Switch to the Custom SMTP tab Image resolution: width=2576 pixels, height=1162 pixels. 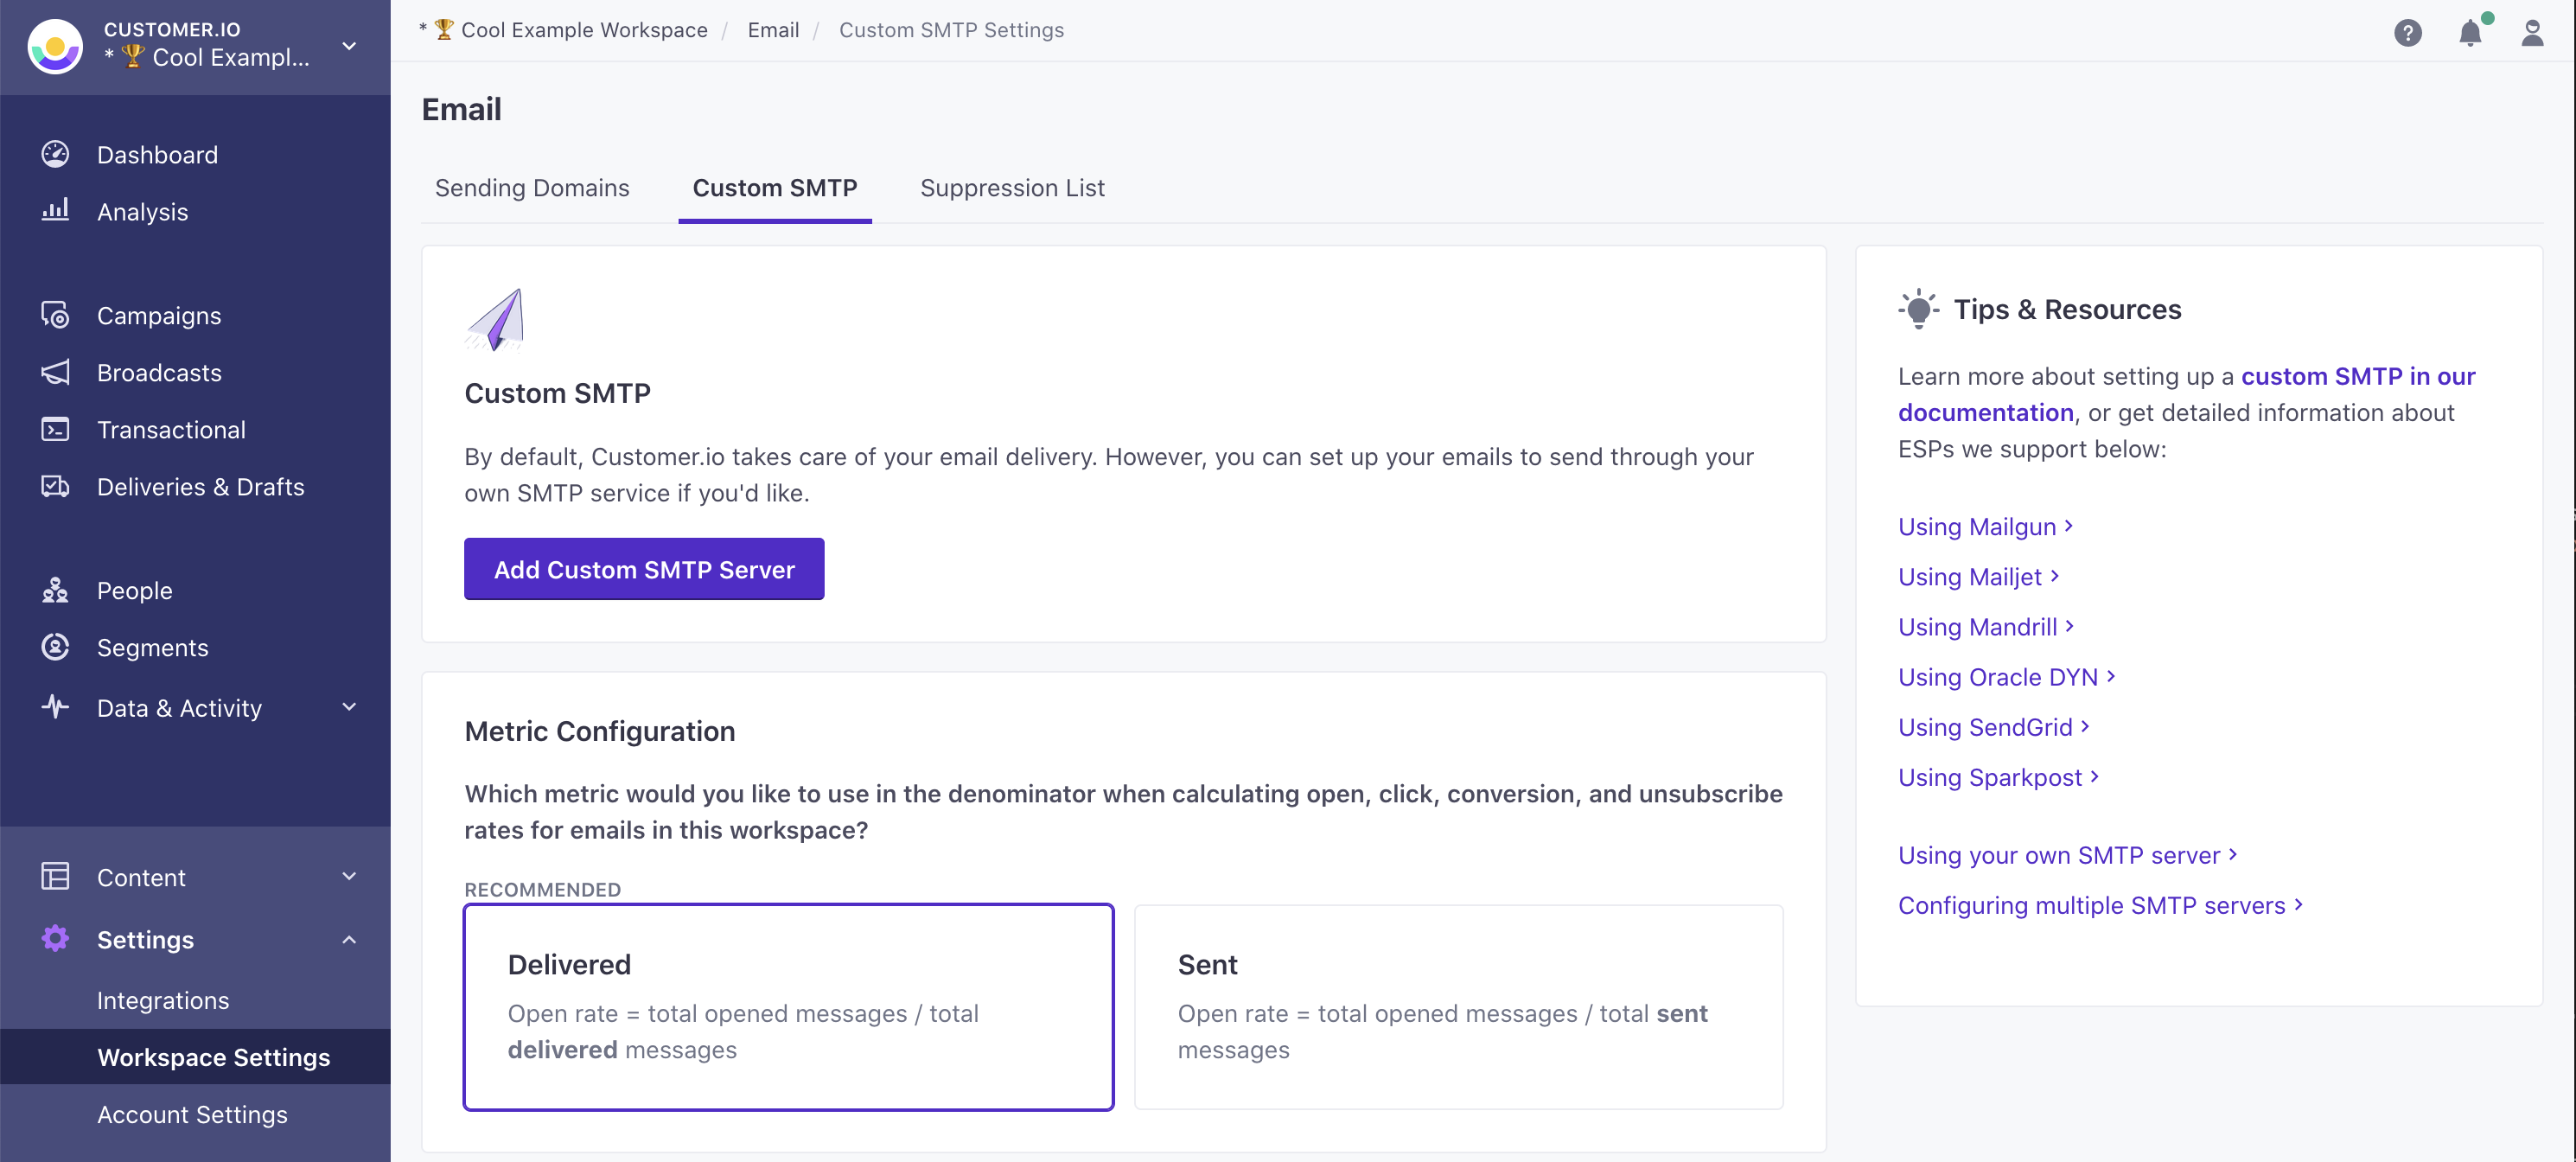(x=775, y=188)
